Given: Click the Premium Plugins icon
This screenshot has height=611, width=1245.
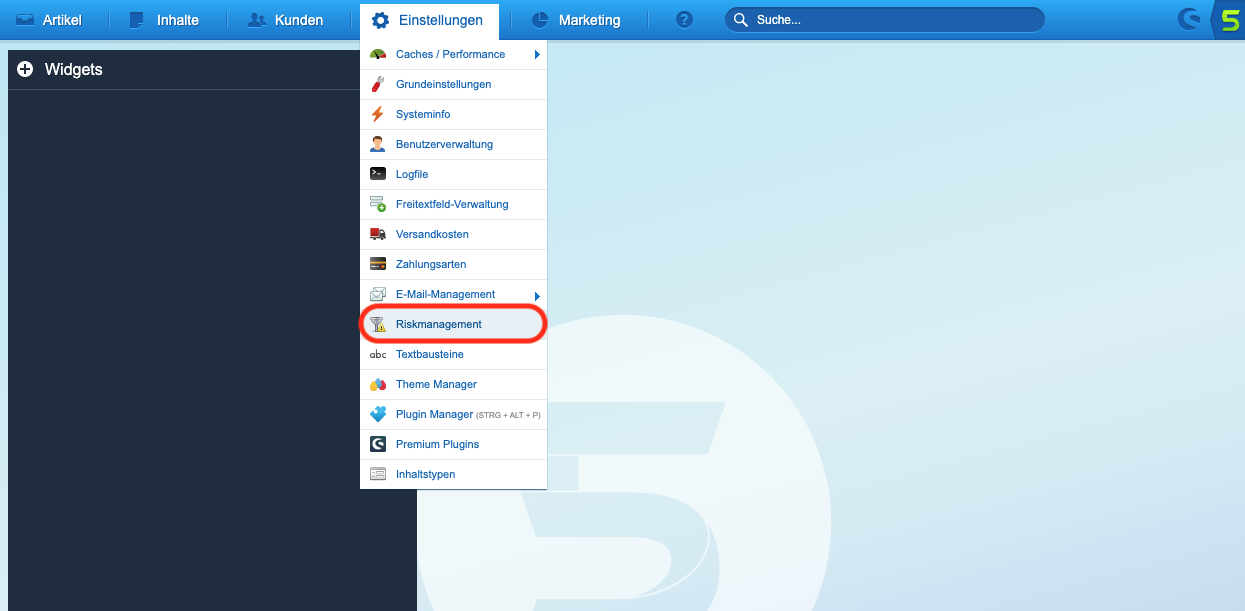Looking at the screenshot, I should tap(378, 444).
